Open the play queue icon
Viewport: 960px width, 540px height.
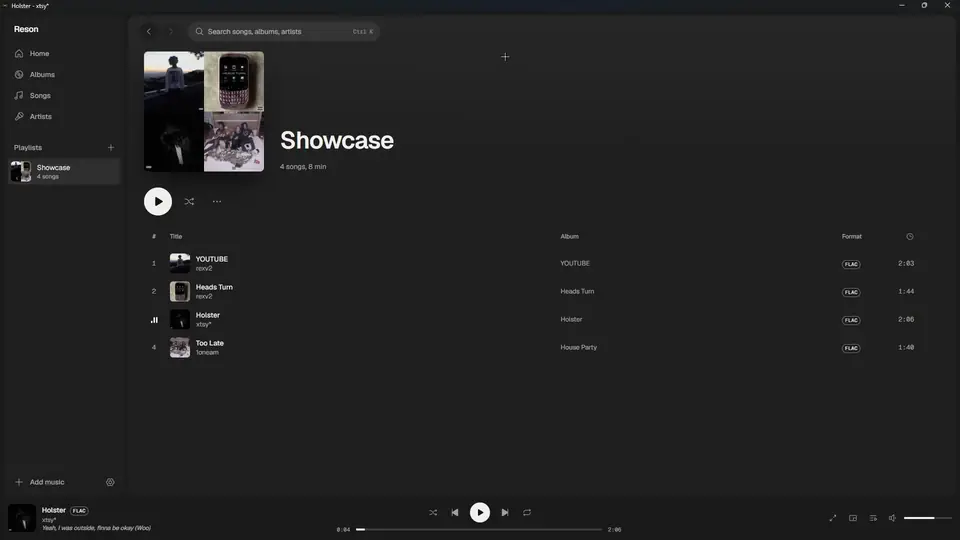point(873,518)
